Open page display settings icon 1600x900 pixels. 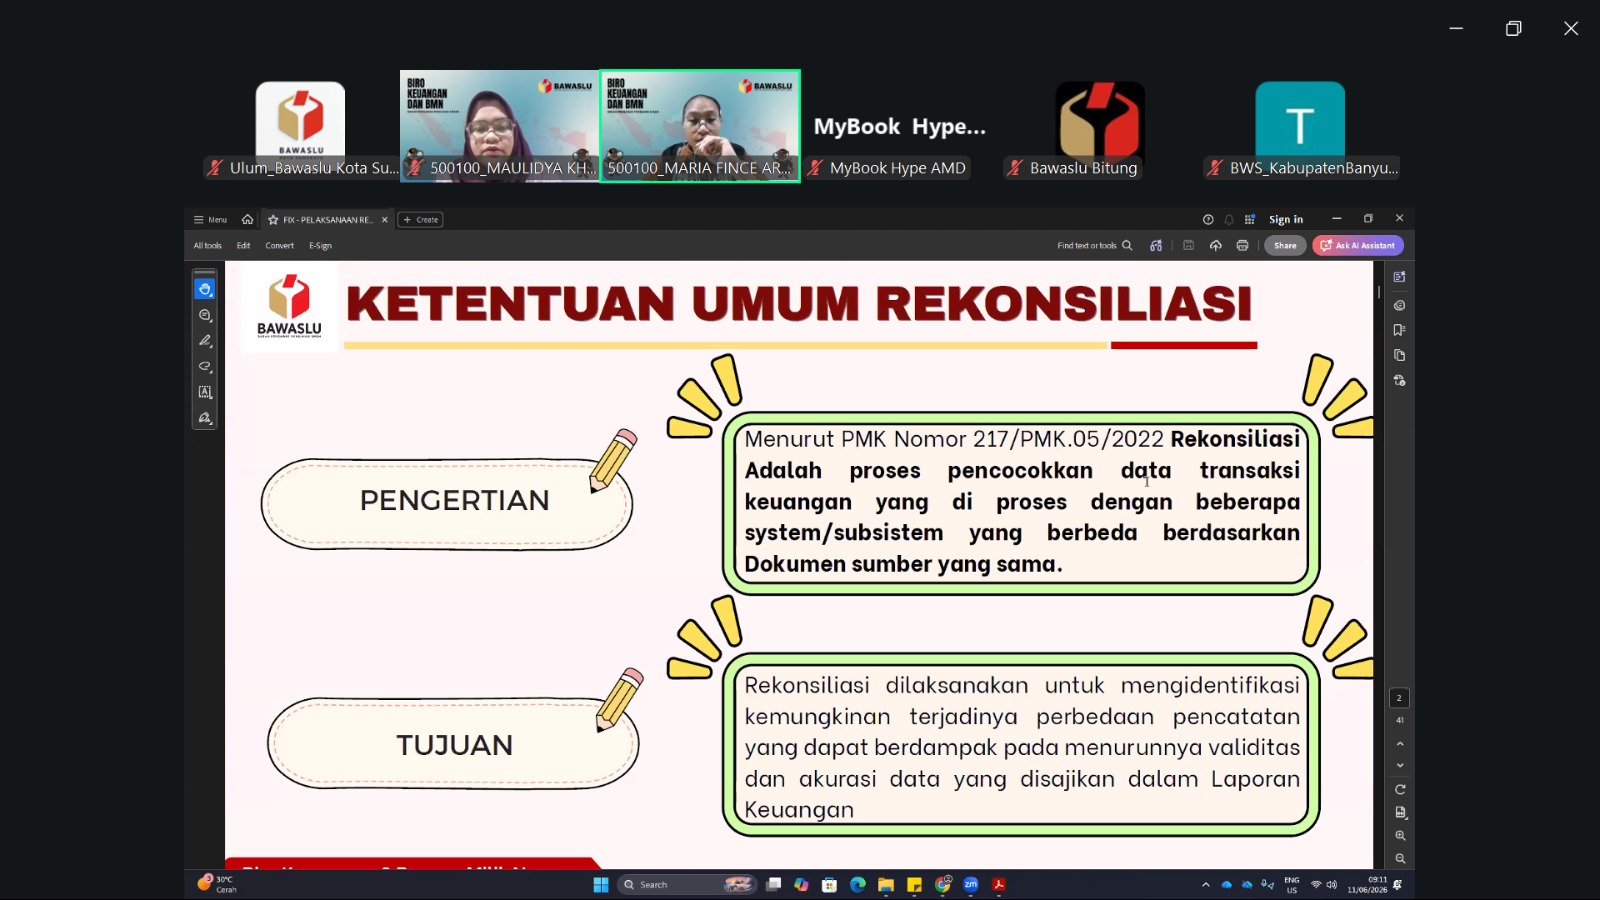[x=1400, y=812]
